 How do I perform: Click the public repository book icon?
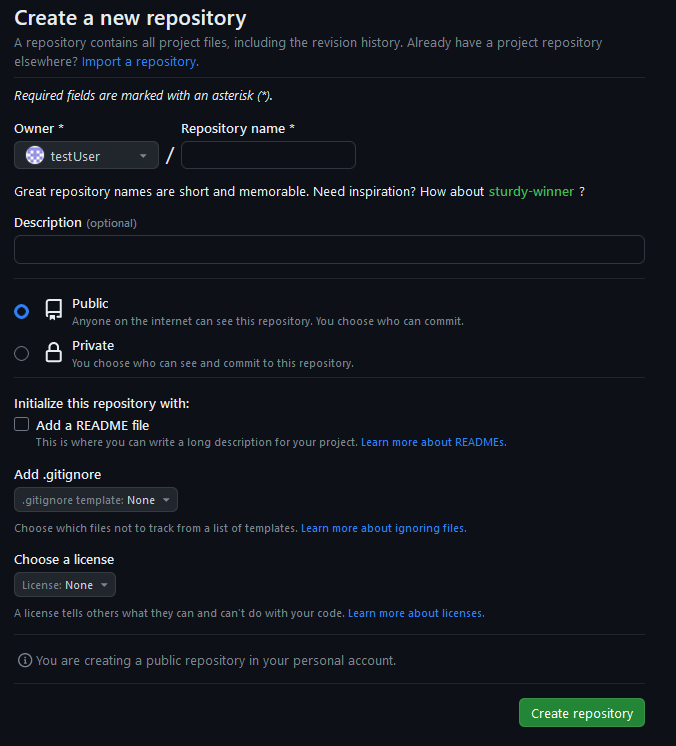point(53,311)
